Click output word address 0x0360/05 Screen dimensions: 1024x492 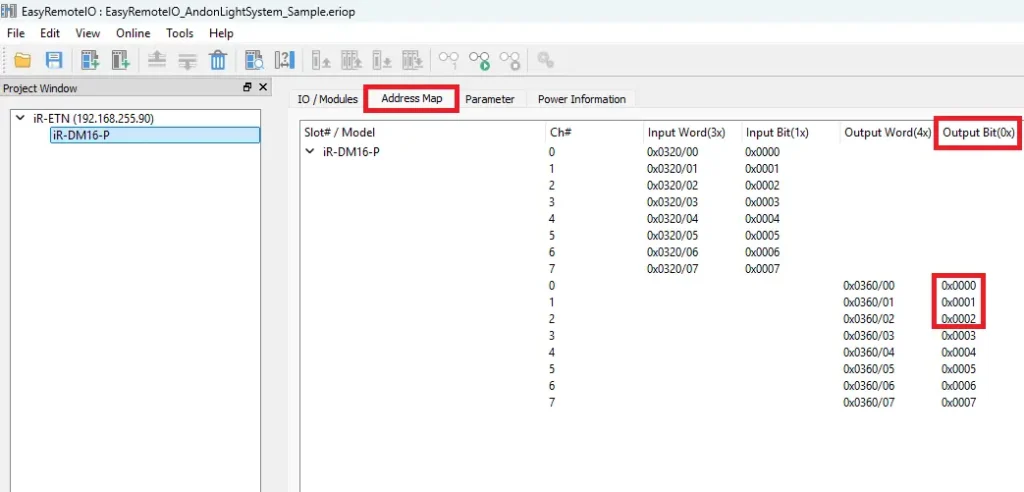pyautogui.click(x=869, y=369)
